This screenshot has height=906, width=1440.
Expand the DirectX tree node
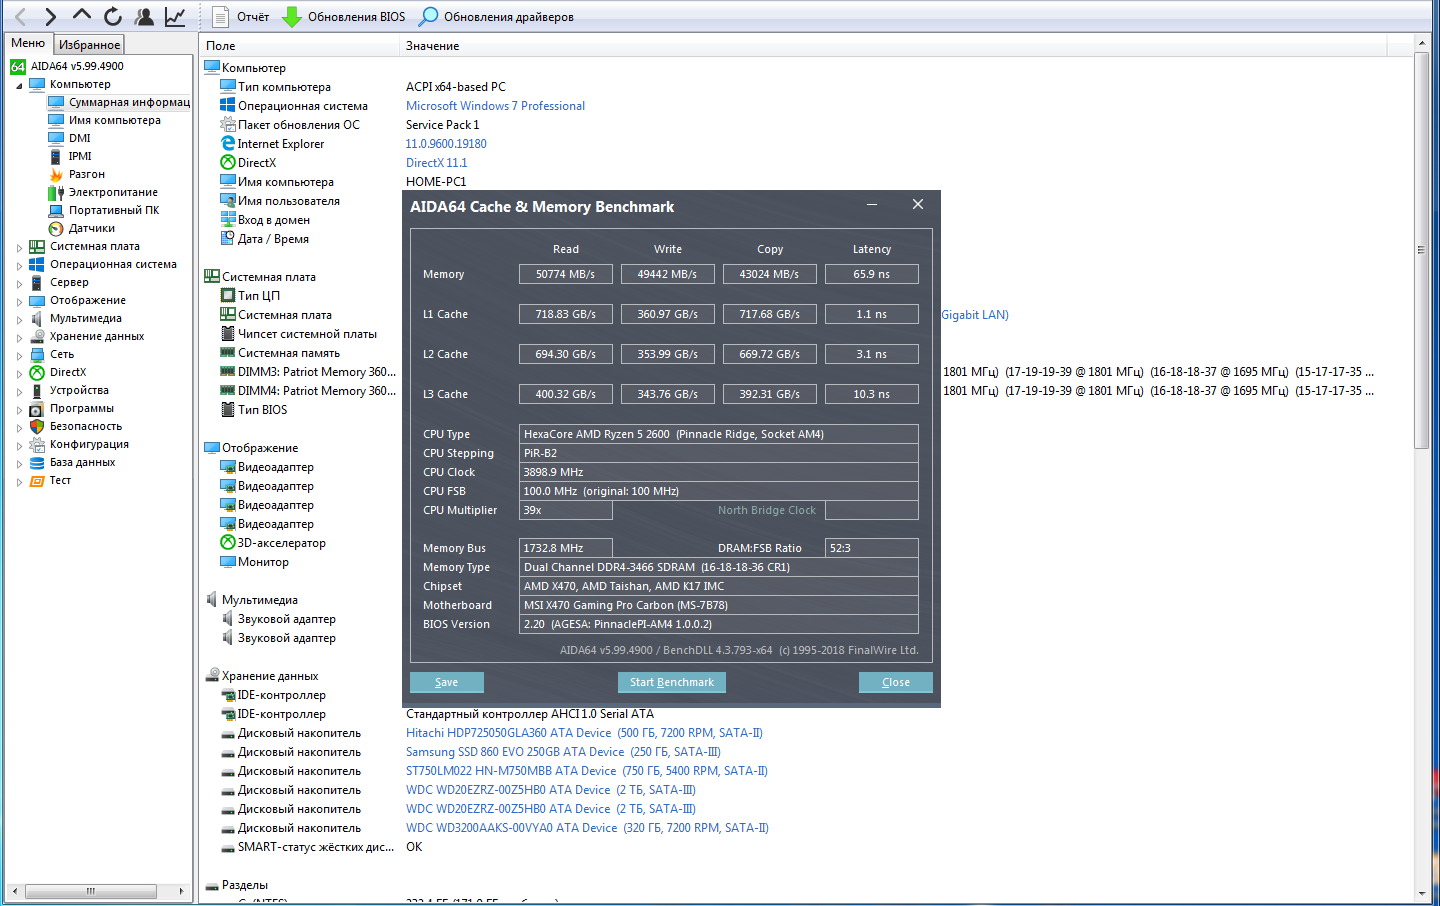pos(19,373)
